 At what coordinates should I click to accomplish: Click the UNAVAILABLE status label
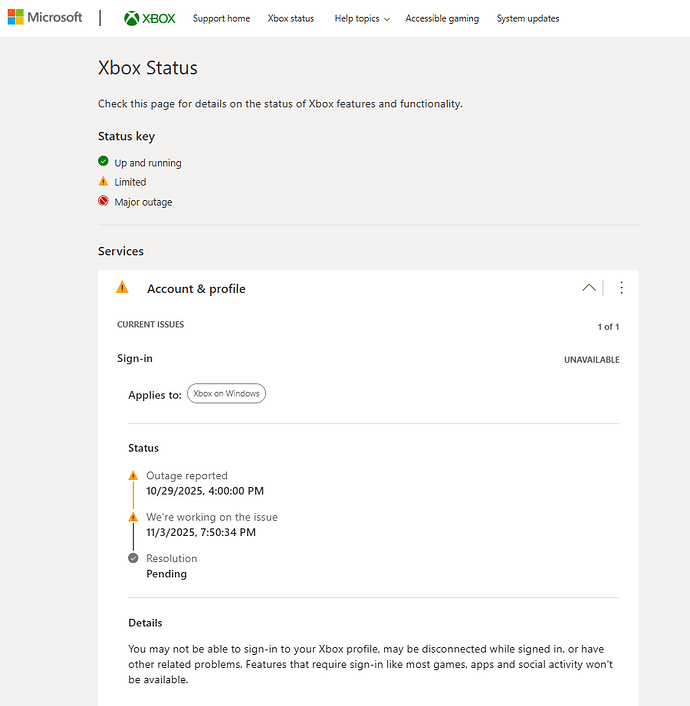[x=591, y=360]
